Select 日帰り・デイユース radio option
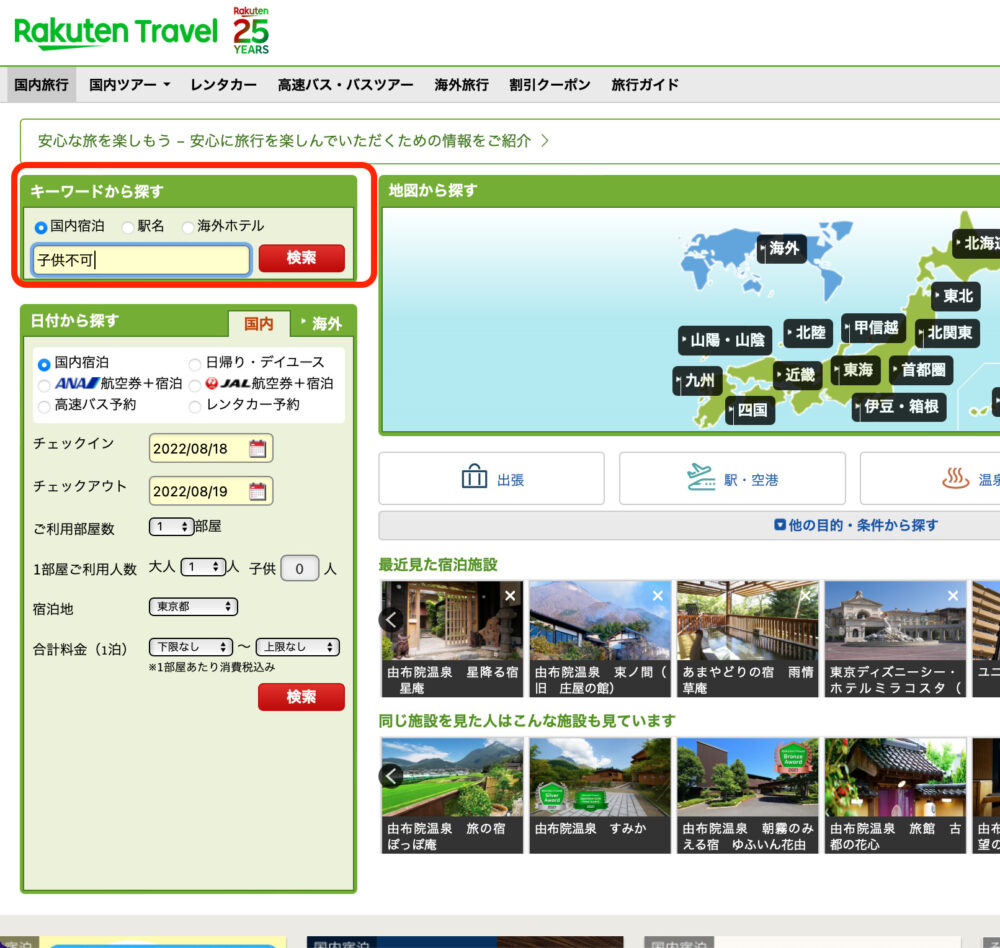The width and height of the screenshot is (1000, 948). (195, 364)
